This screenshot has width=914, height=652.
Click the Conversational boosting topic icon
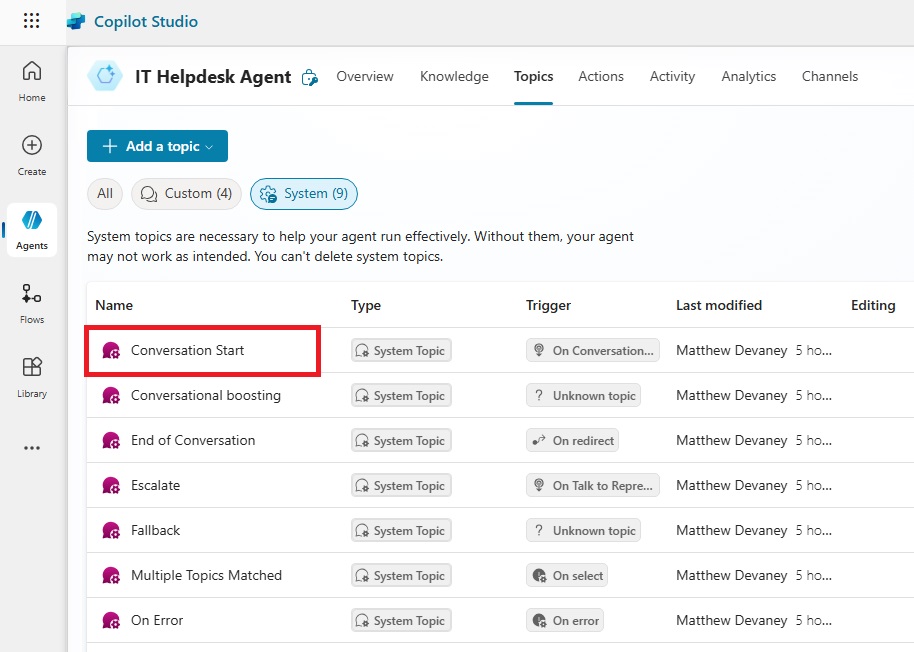click(111, 395)
